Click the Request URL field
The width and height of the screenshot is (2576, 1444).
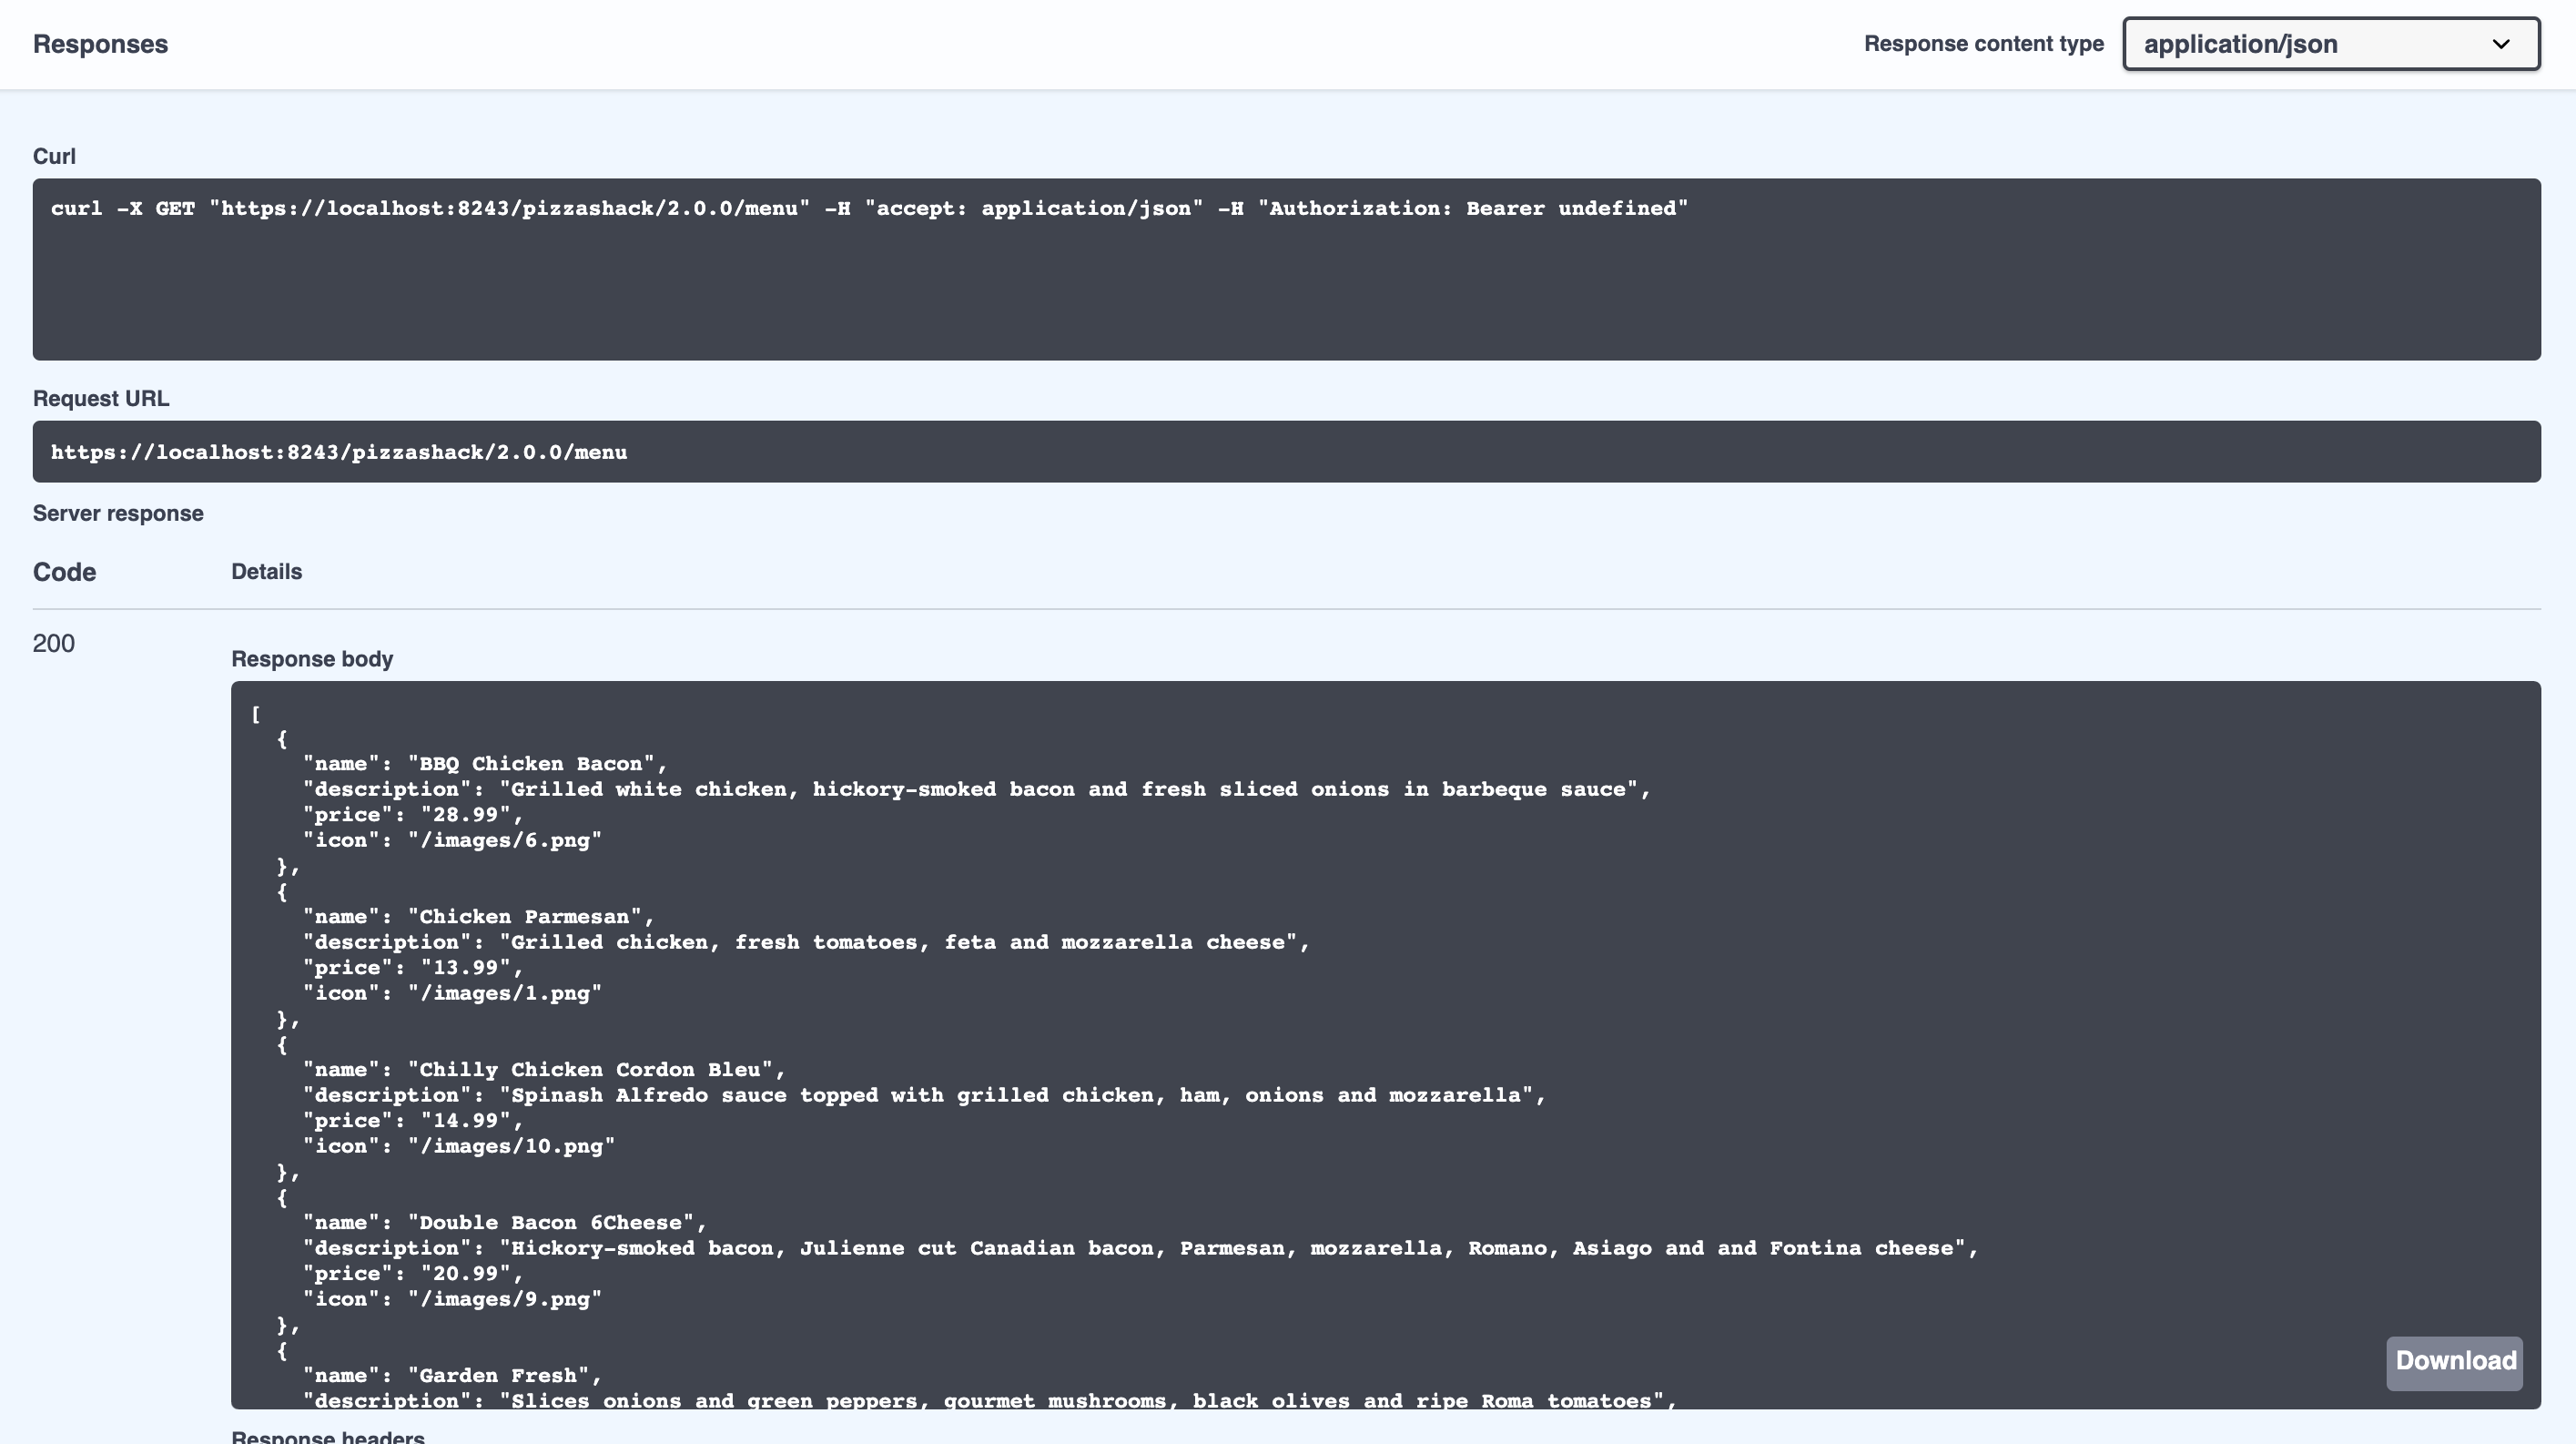pyautogui.click(x=340, y=451)
